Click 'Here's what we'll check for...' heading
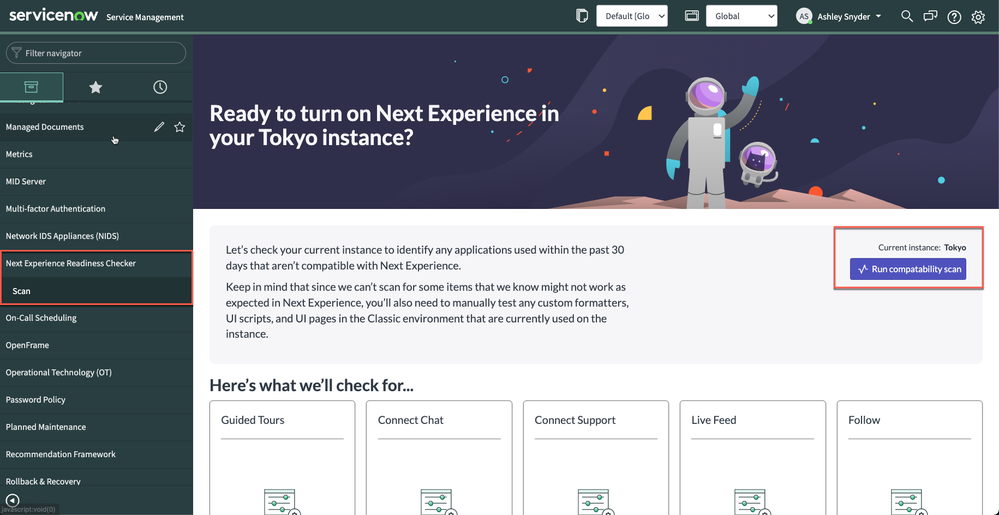The image size is (999, 515). point(312,386)
